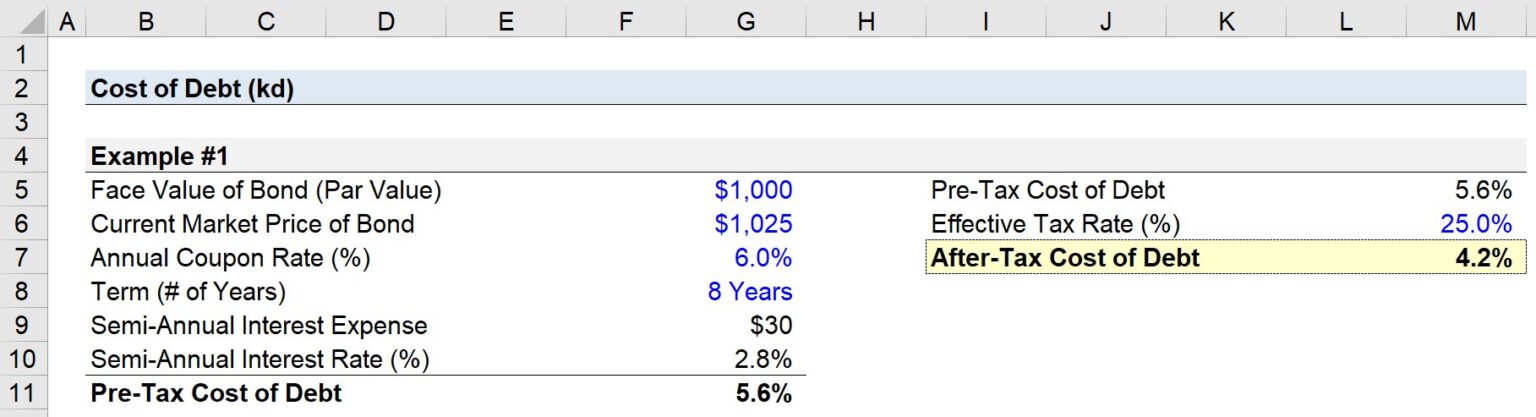
Task: Click the Effective Tax Rate 25.0% cell
Action: [x=1476, y=224]
